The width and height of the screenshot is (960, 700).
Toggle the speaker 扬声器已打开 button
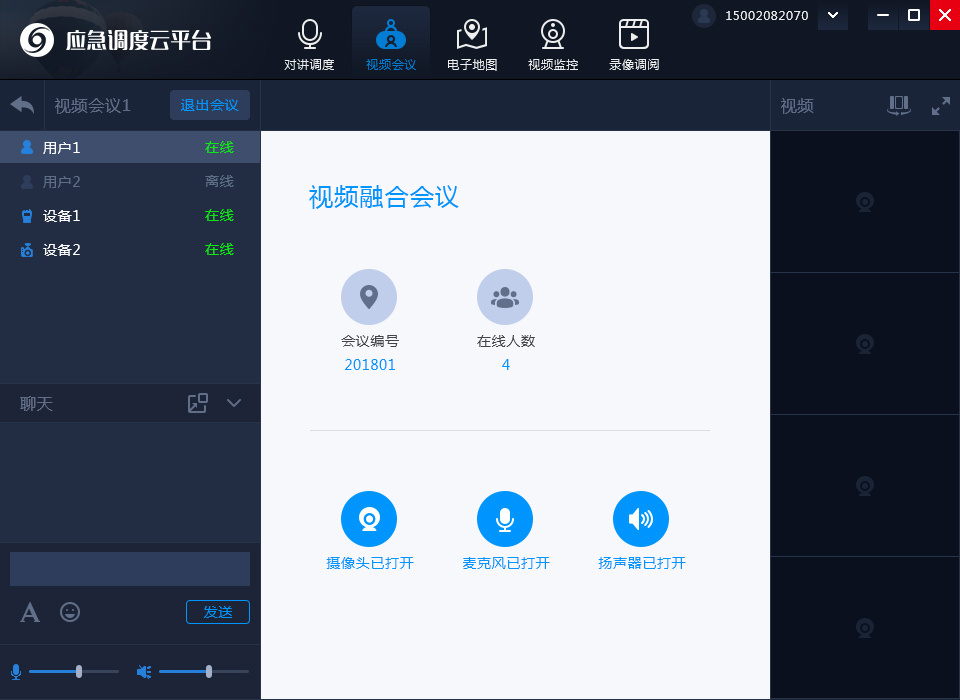tap(641, 519)
